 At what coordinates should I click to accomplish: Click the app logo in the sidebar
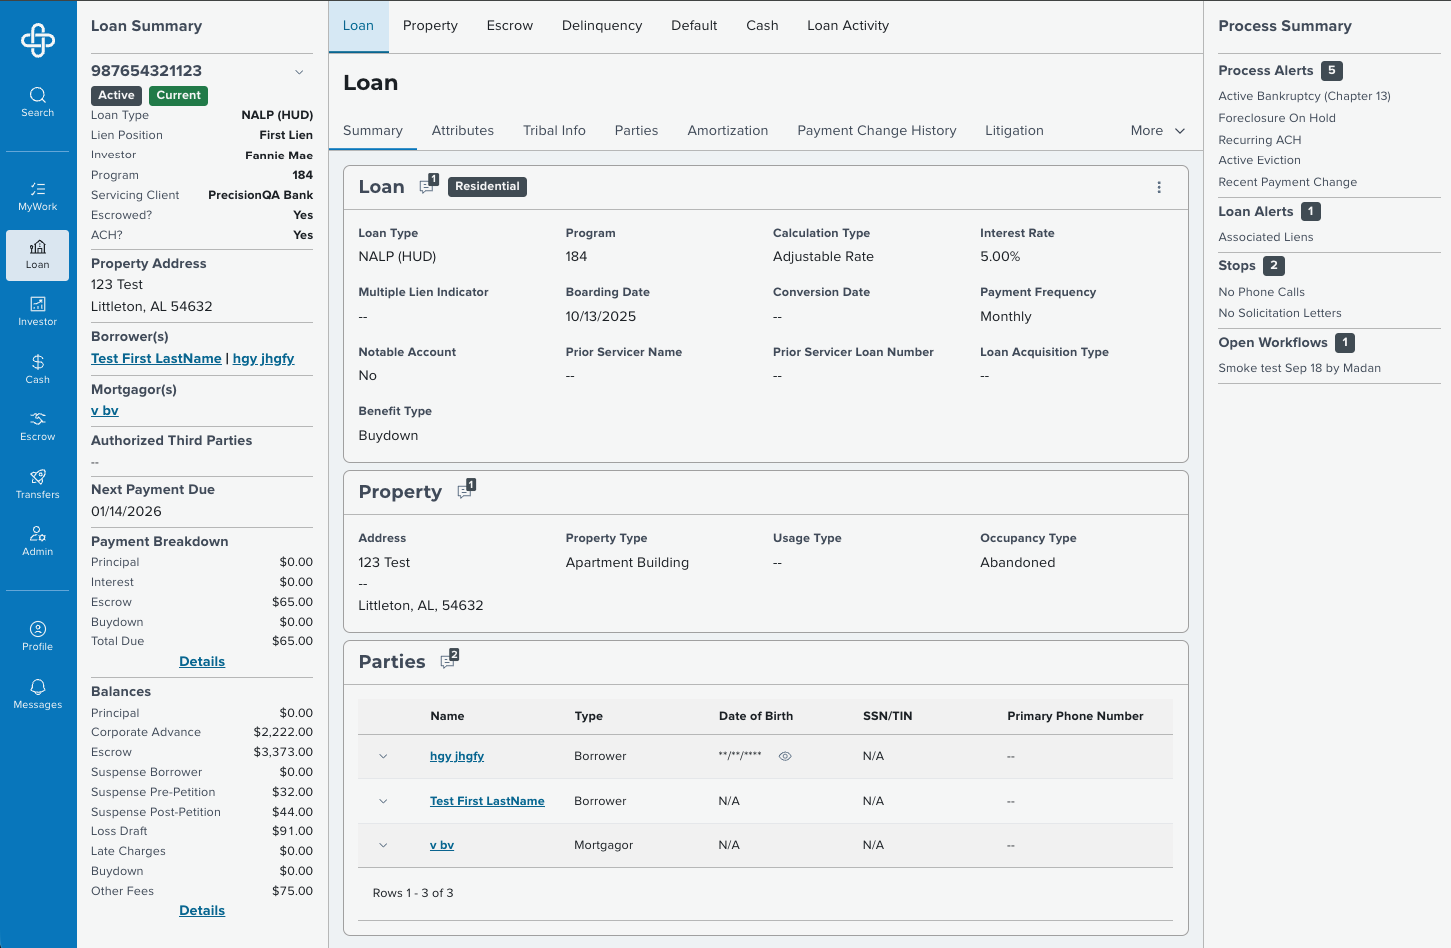[38, 40]
